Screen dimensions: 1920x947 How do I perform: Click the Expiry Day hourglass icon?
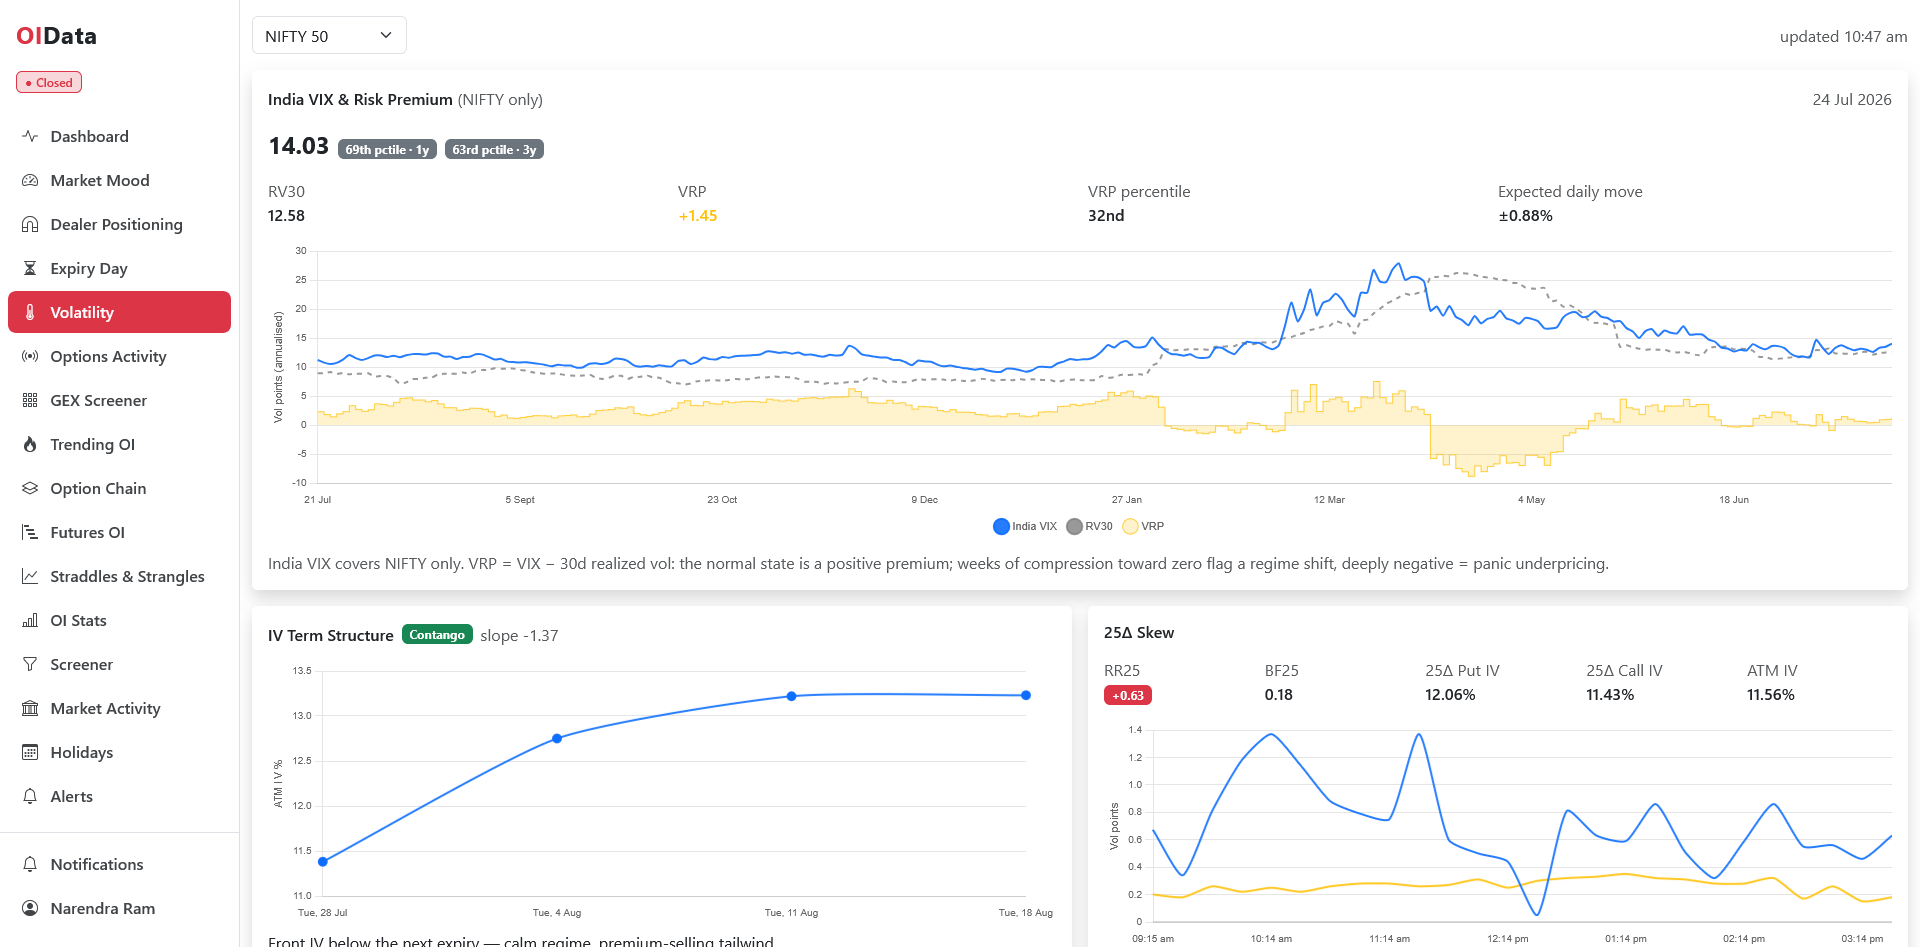tap(30, 268)
